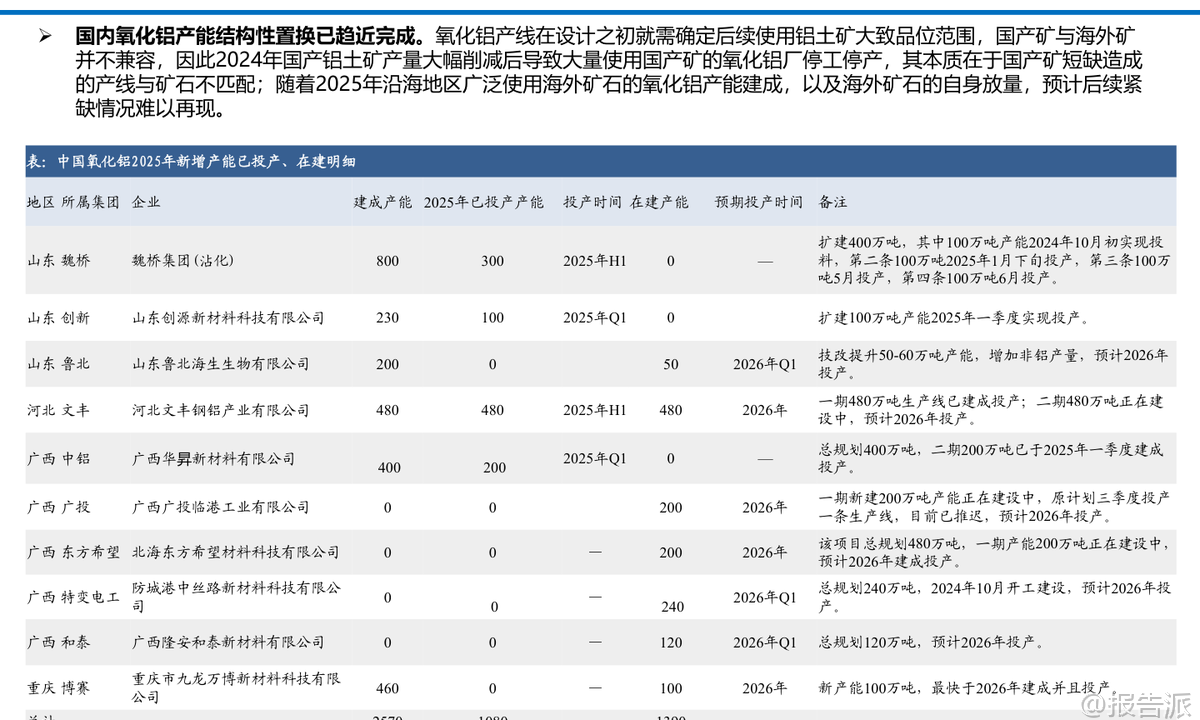Select the 防城港中丝路新材料科技有限公司 cell
This screenshot has width=1200, height=720.
[x=236, y=597]
